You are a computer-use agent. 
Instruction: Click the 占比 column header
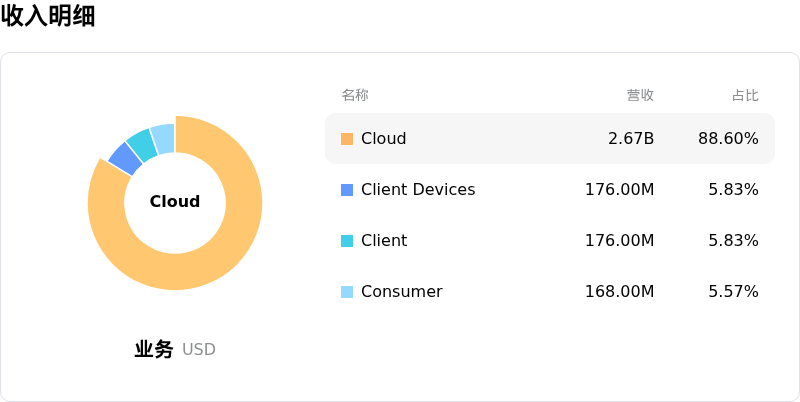point(745,95)
